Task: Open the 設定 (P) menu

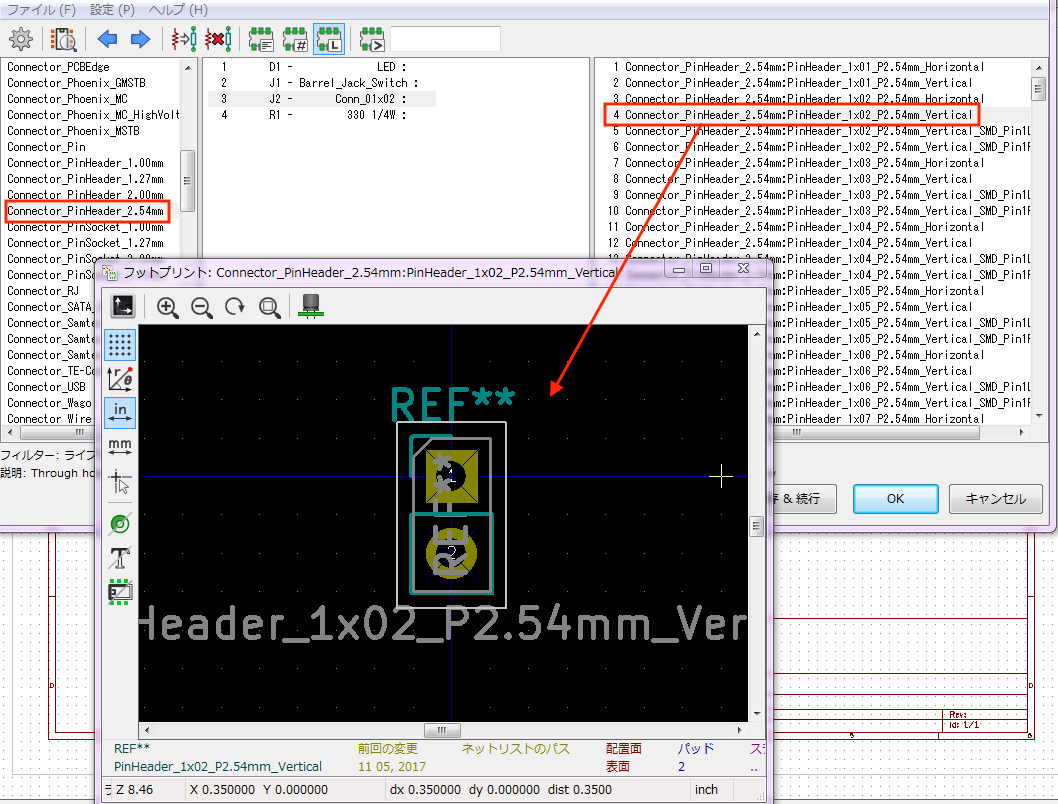Action: [x=112, y=9]
